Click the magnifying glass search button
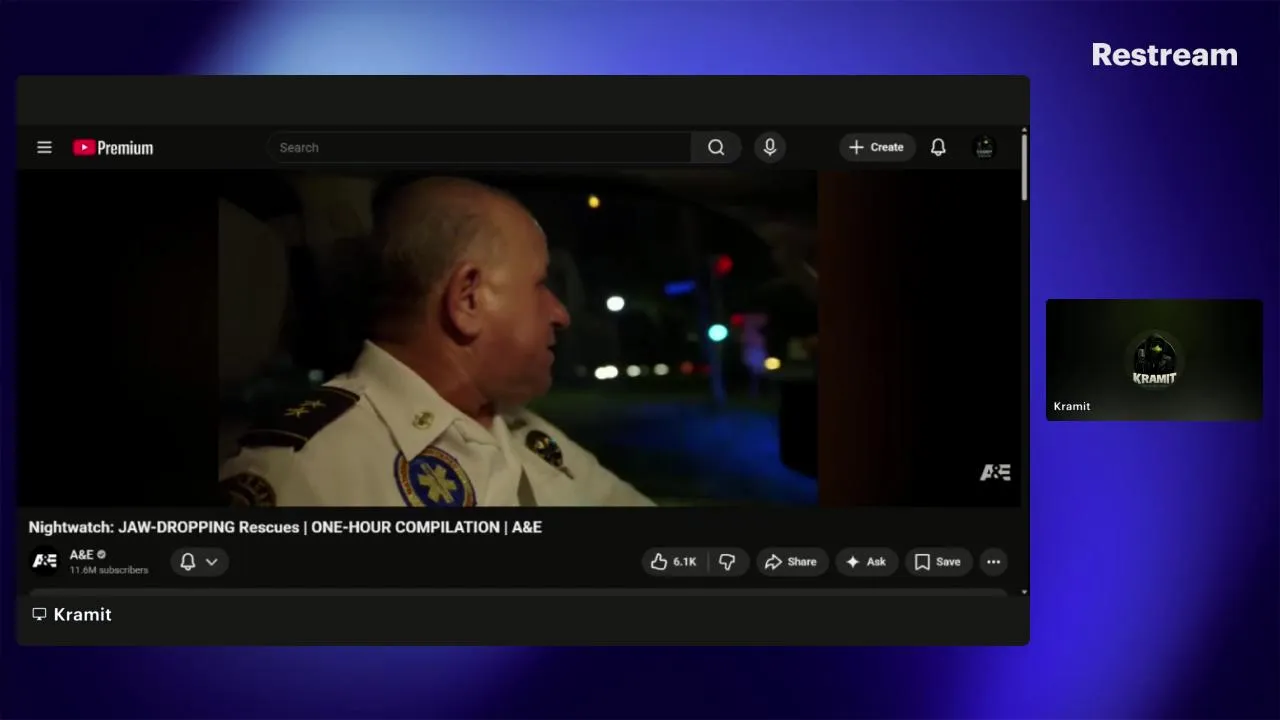The height and width of the screenshot is (720, 1280). (716, 147)
